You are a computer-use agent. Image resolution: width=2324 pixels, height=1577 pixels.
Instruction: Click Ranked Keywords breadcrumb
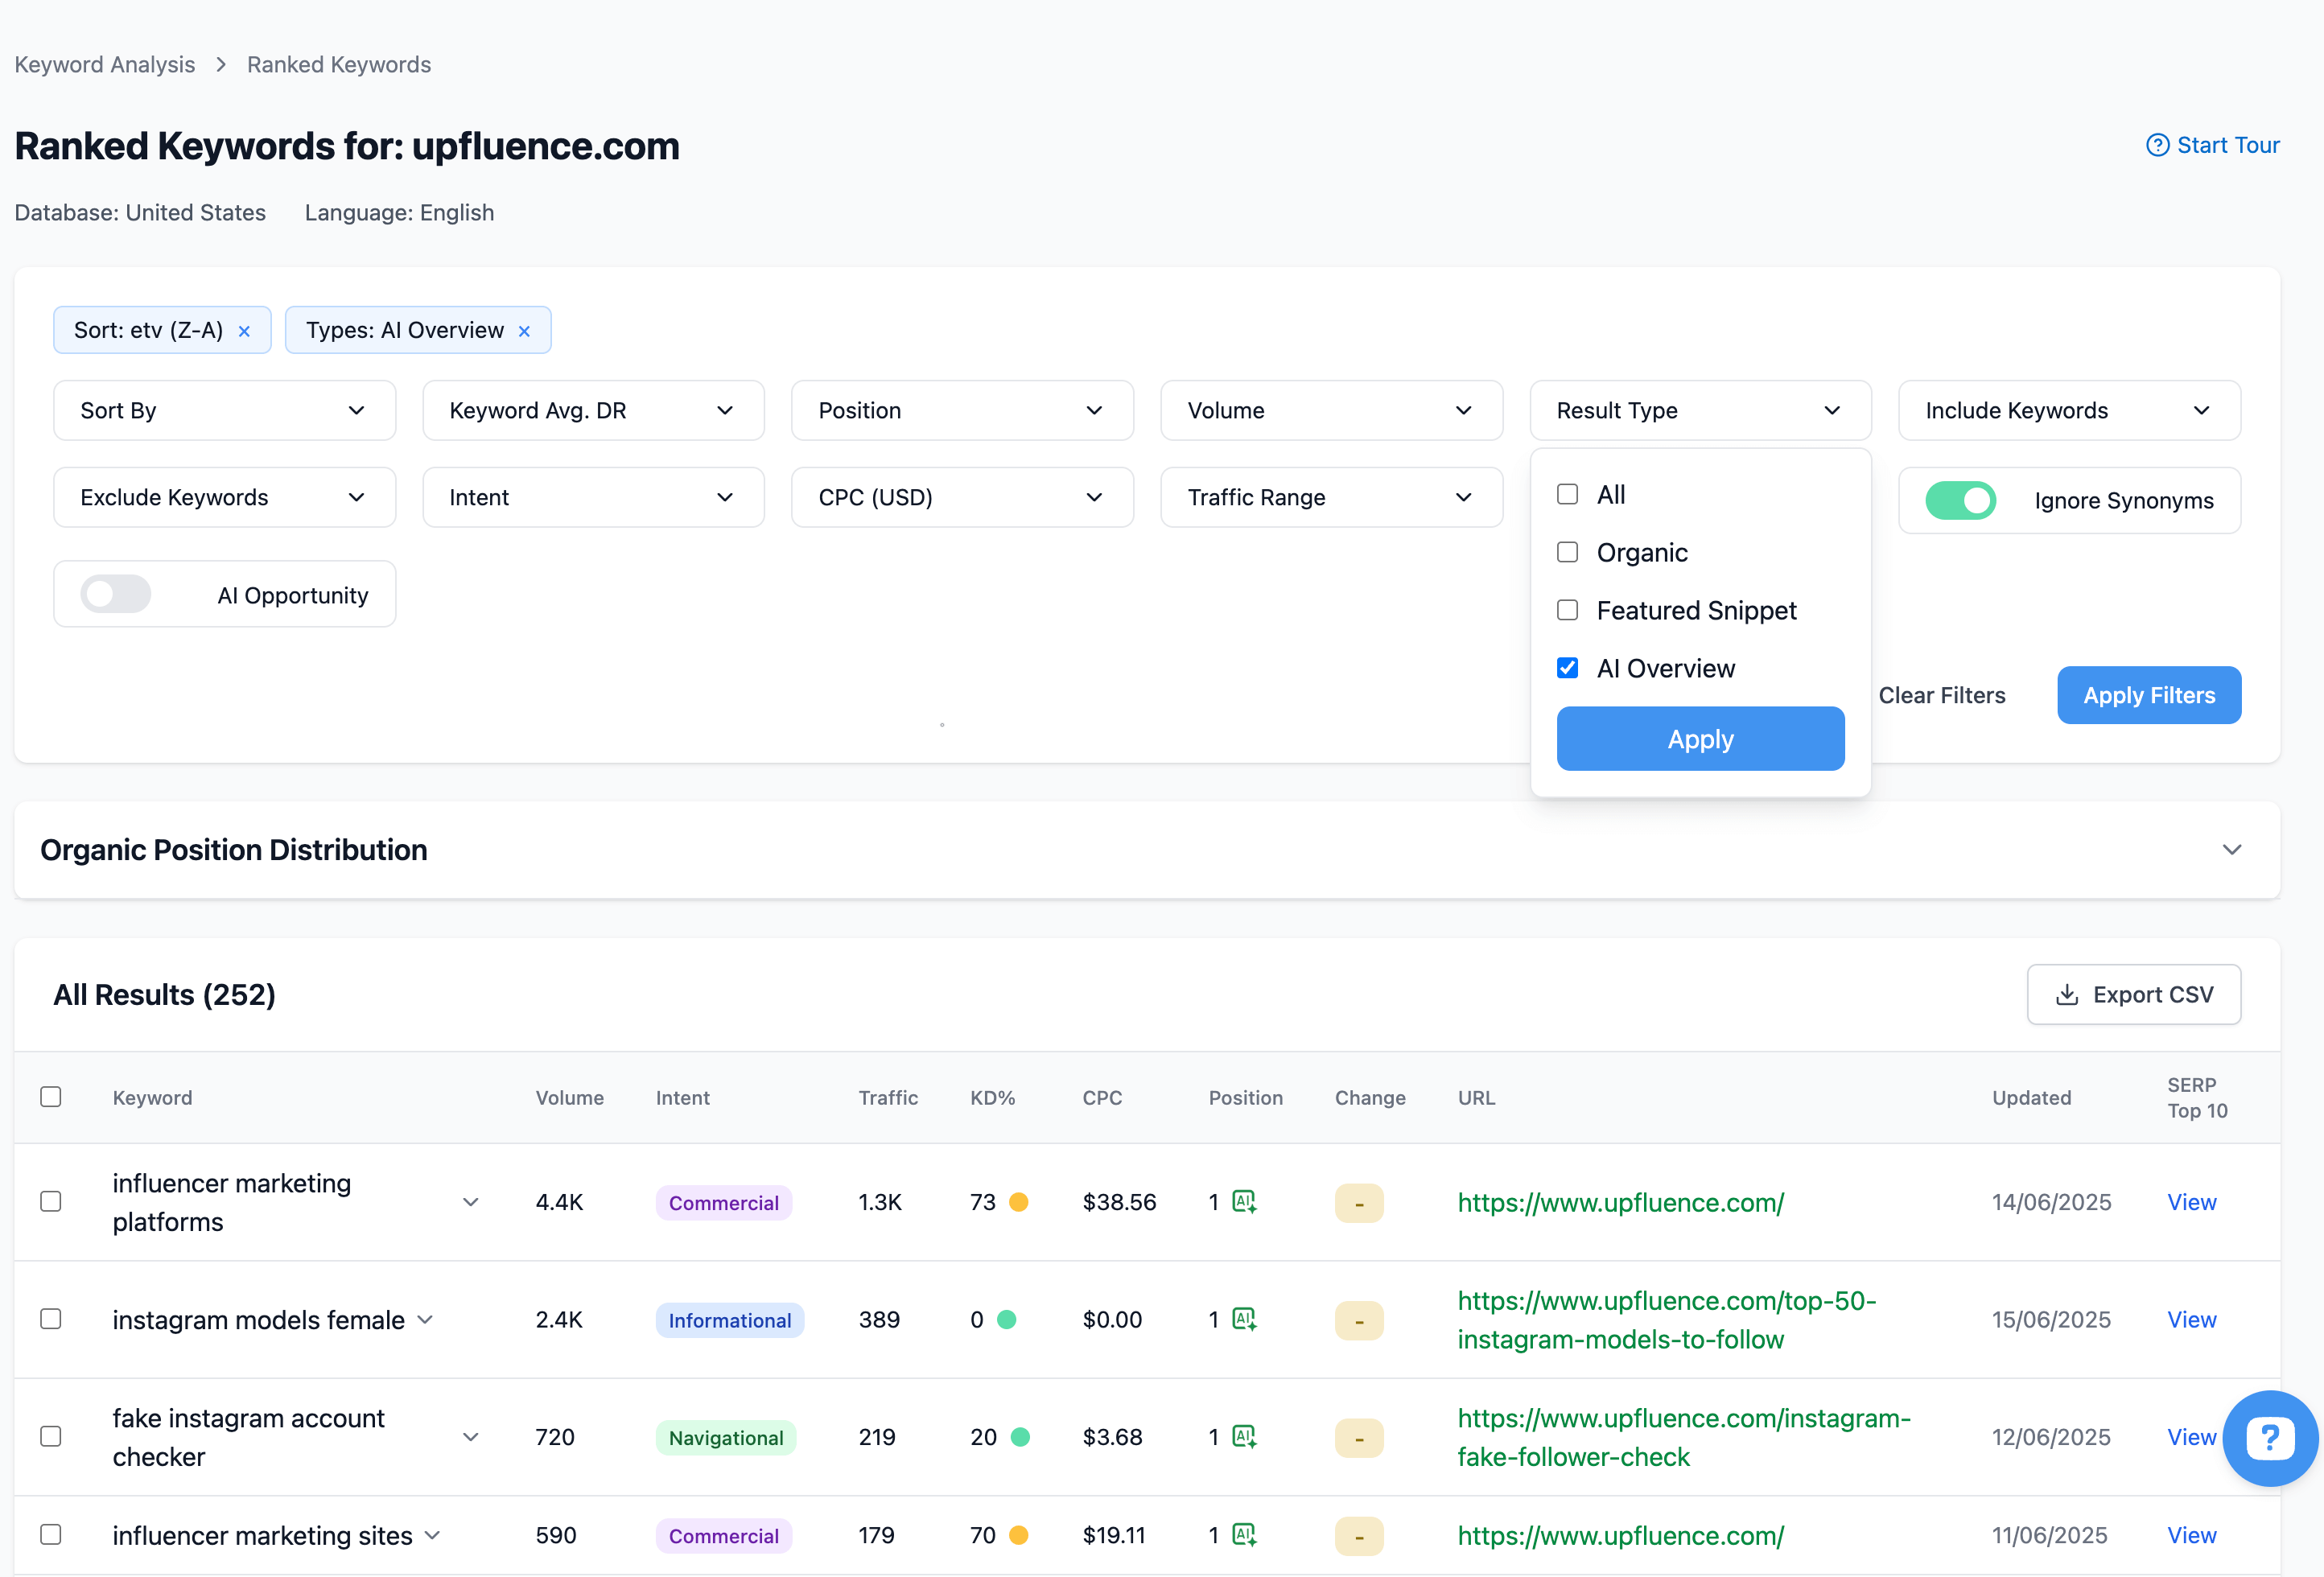pos(339,64)
